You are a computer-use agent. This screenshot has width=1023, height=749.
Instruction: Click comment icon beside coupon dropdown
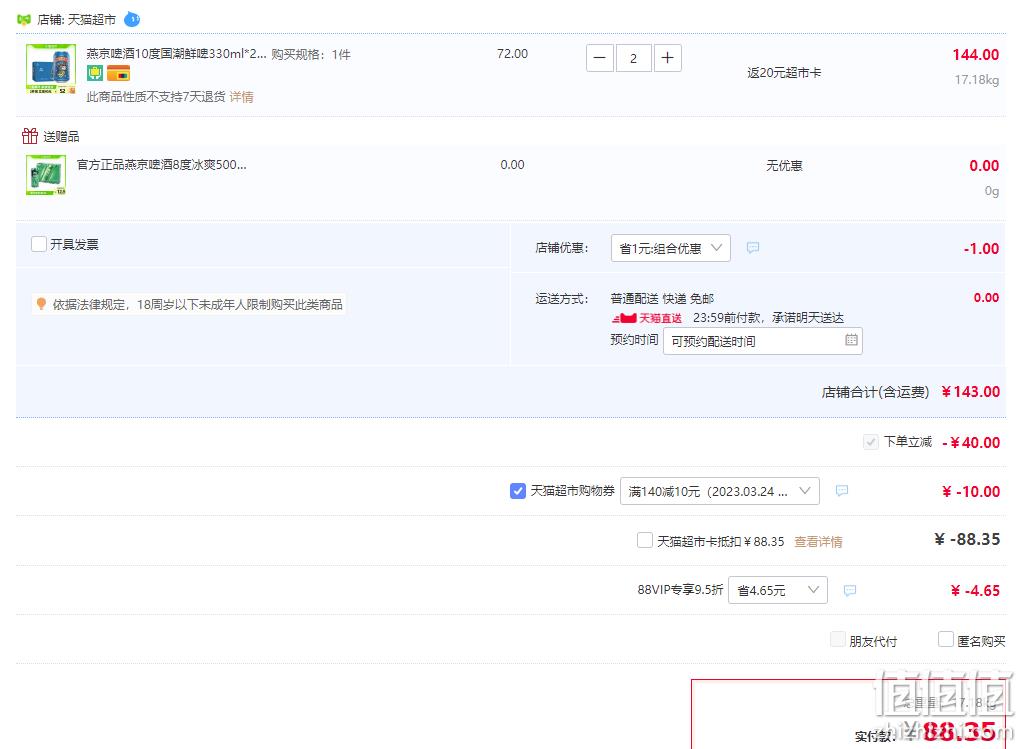[x=842, y=491]
